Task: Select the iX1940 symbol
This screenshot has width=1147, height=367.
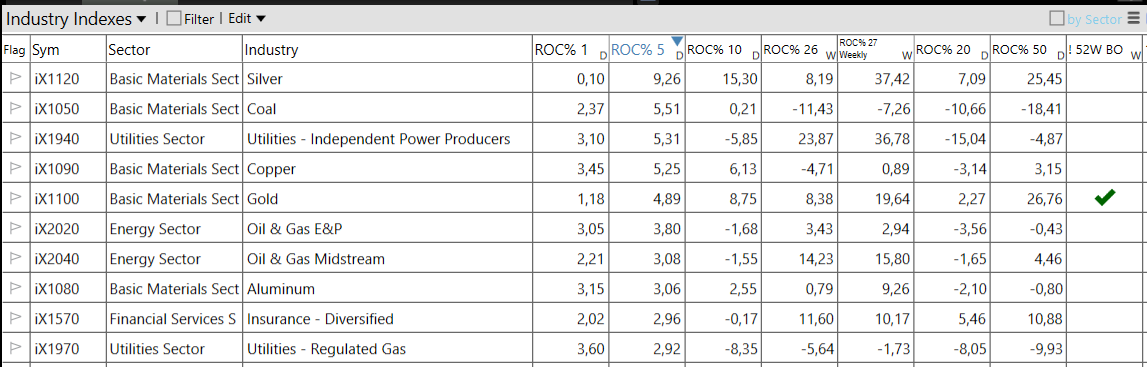Action: coord(56,139)
